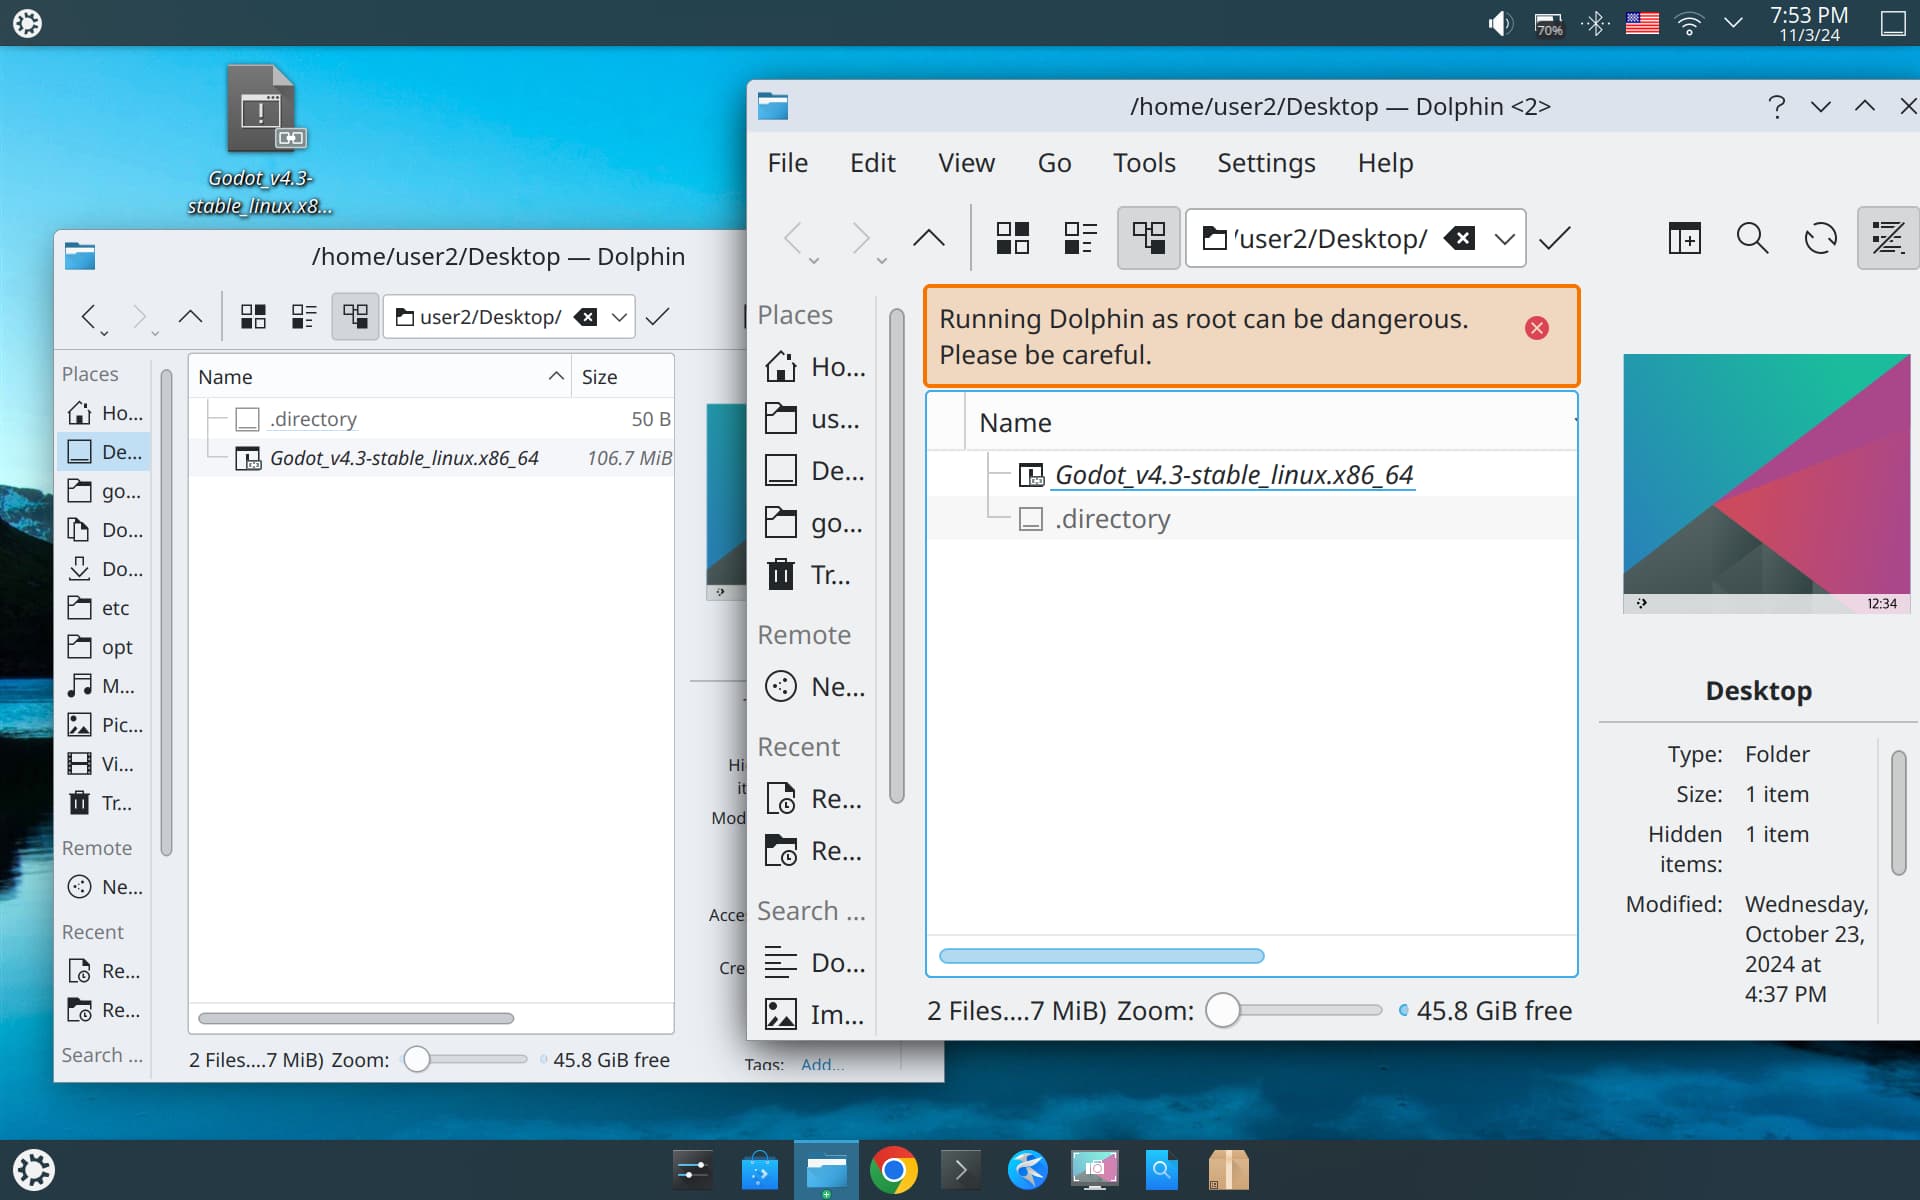Open Music place in first Dolphin sidebar
The width and height of the screenshot is (1920, 1200).
click(x=104, y=686)
